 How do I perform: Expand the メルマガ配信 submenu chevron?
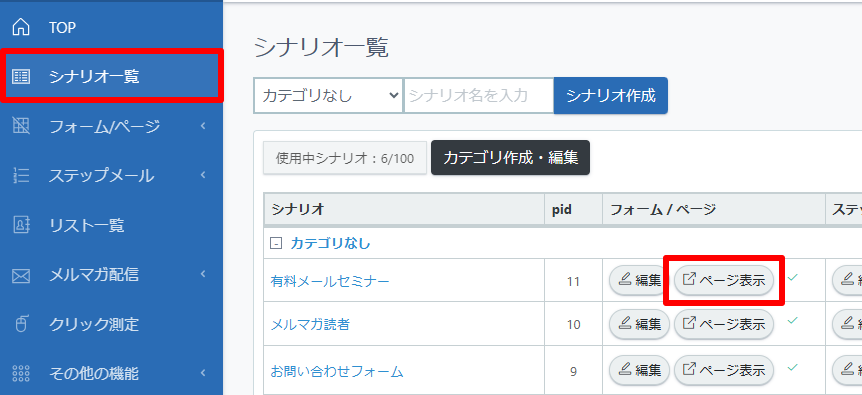(203, 274)
